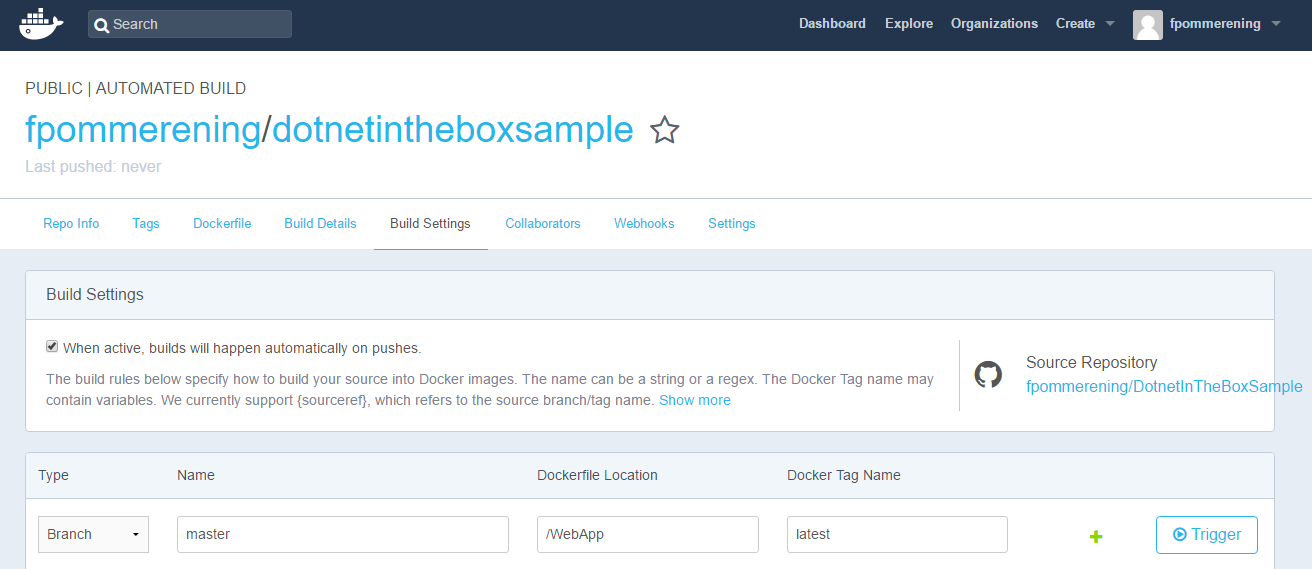
Task: Click the user avatar image
Action: tap(1147, 25)
